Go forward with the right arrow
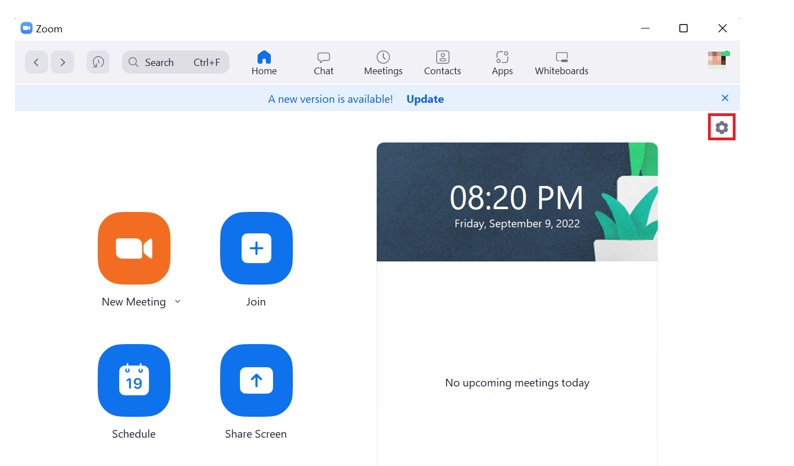794x466 pixels. [63, 62]
